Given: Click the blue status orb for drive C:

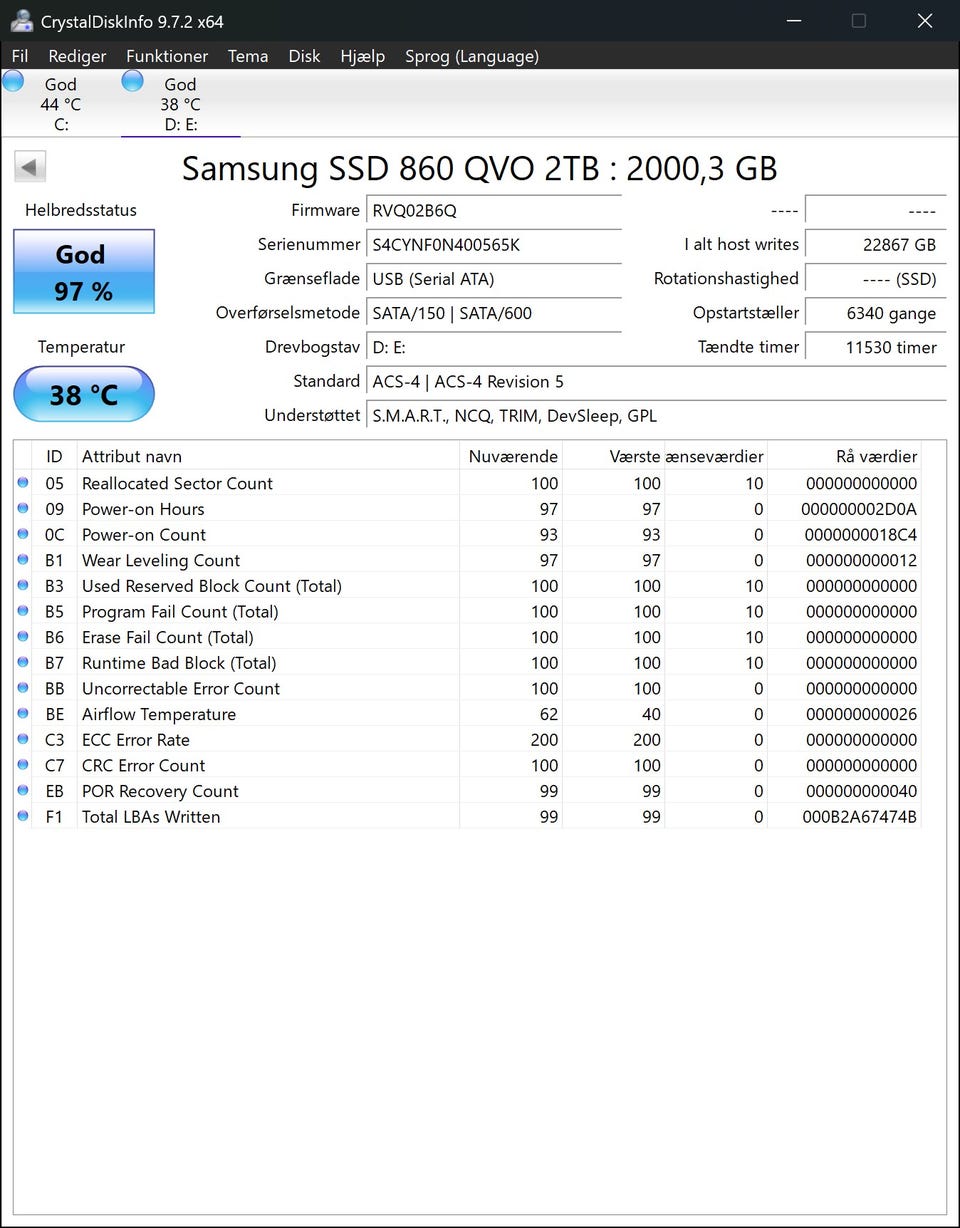Looking at the screenshot, I should point(13,82).
